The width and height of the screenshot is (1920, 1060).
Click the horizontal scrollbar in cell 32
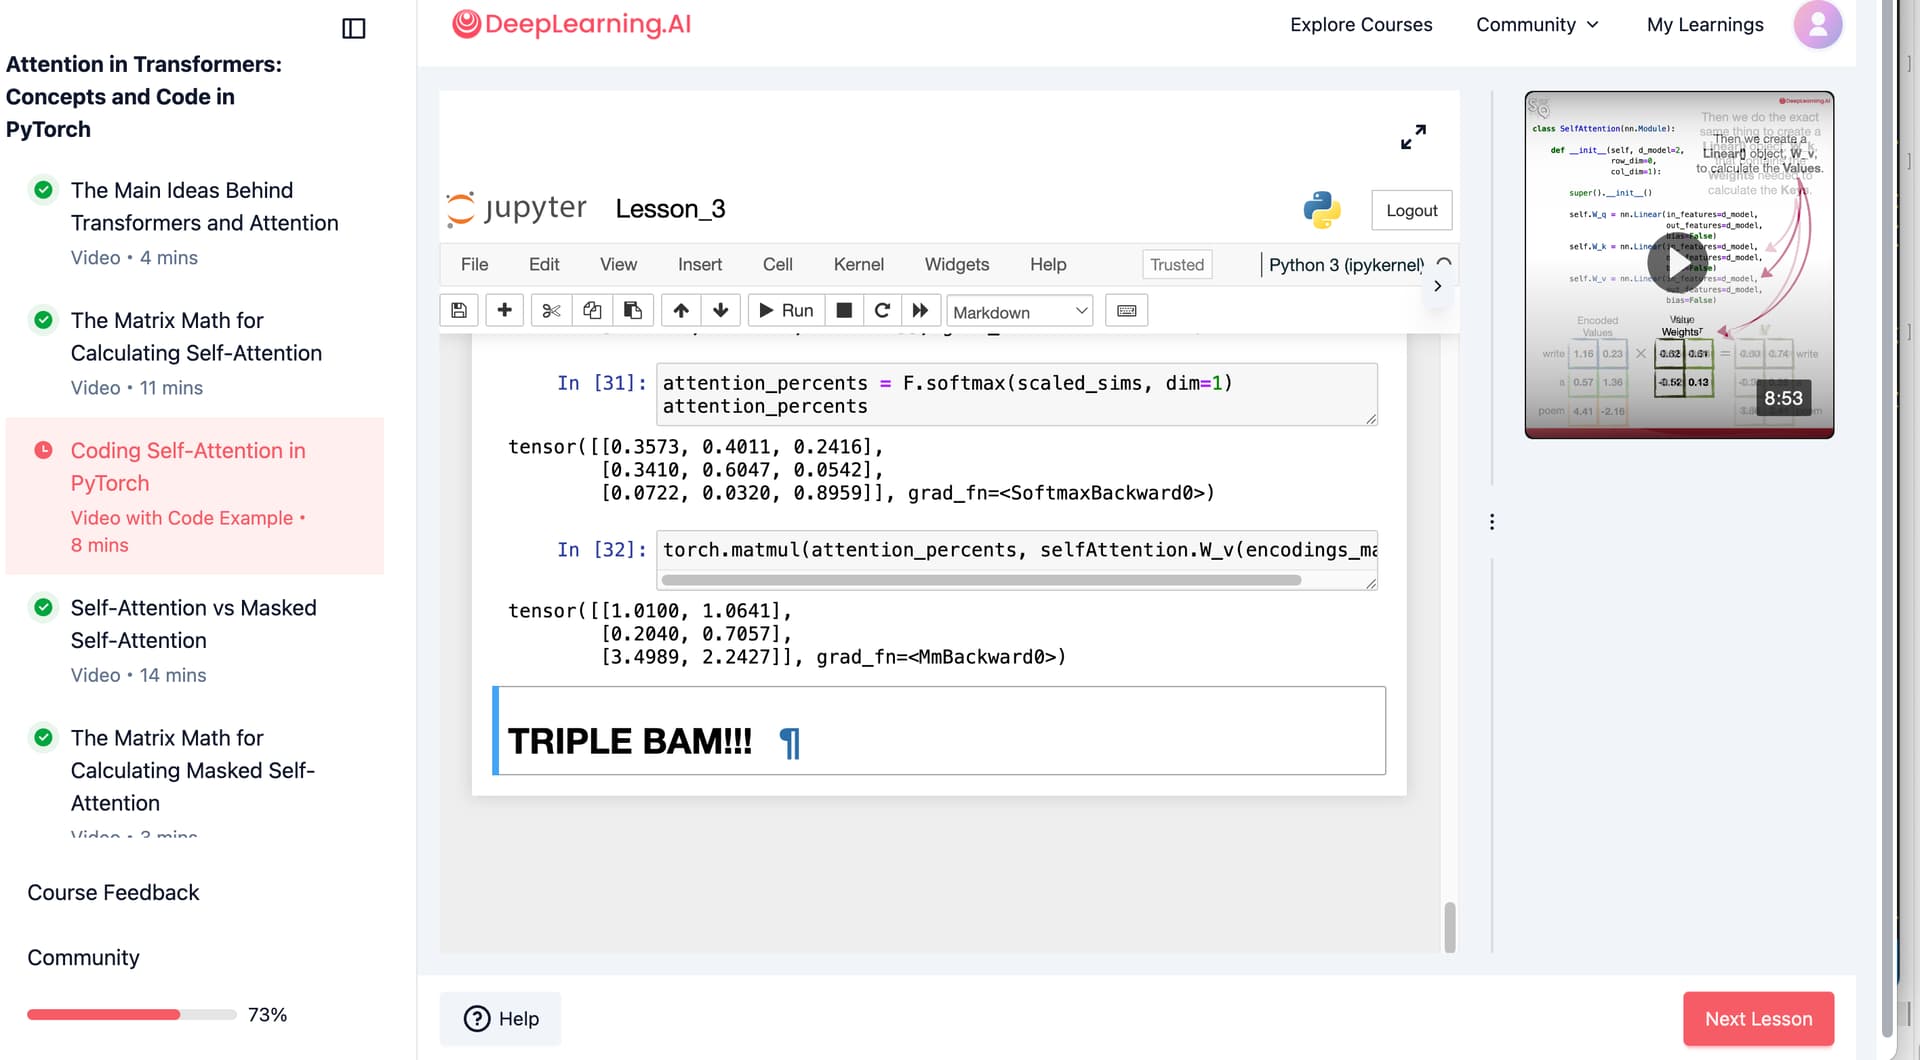click(x=981, y=580)
